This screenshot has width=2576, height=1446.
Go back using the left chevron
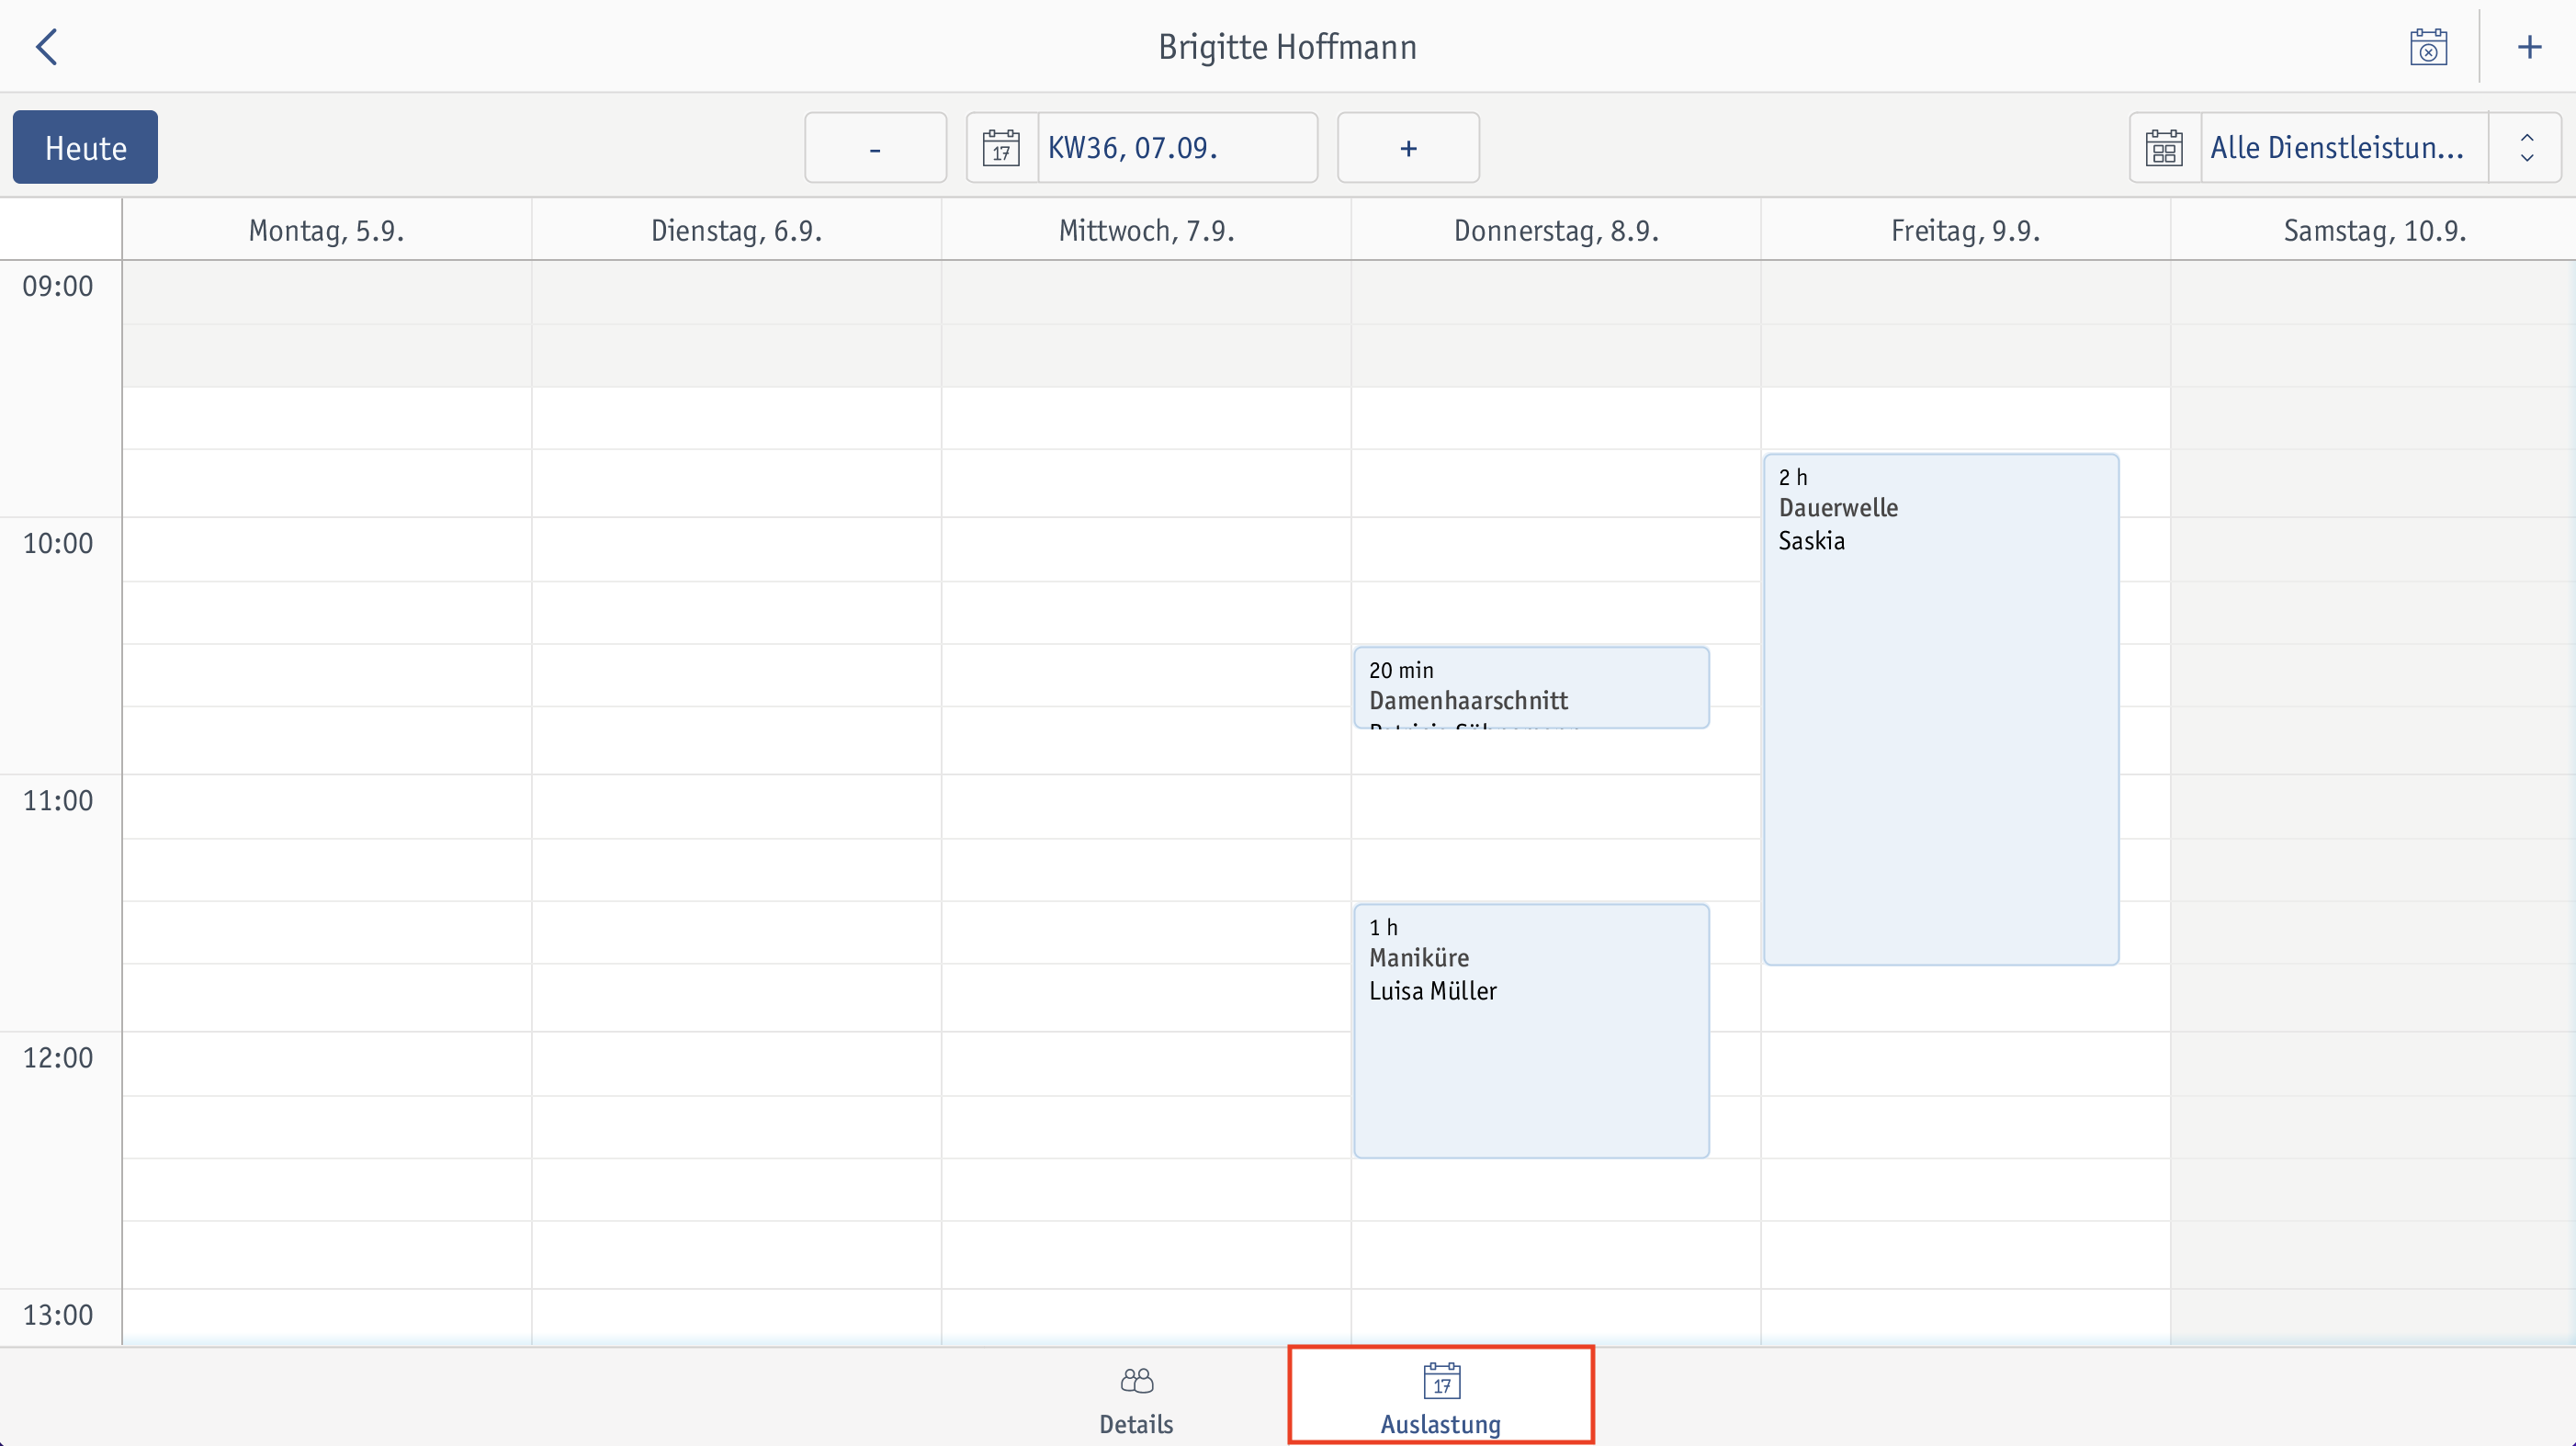[x=47, y=47]
